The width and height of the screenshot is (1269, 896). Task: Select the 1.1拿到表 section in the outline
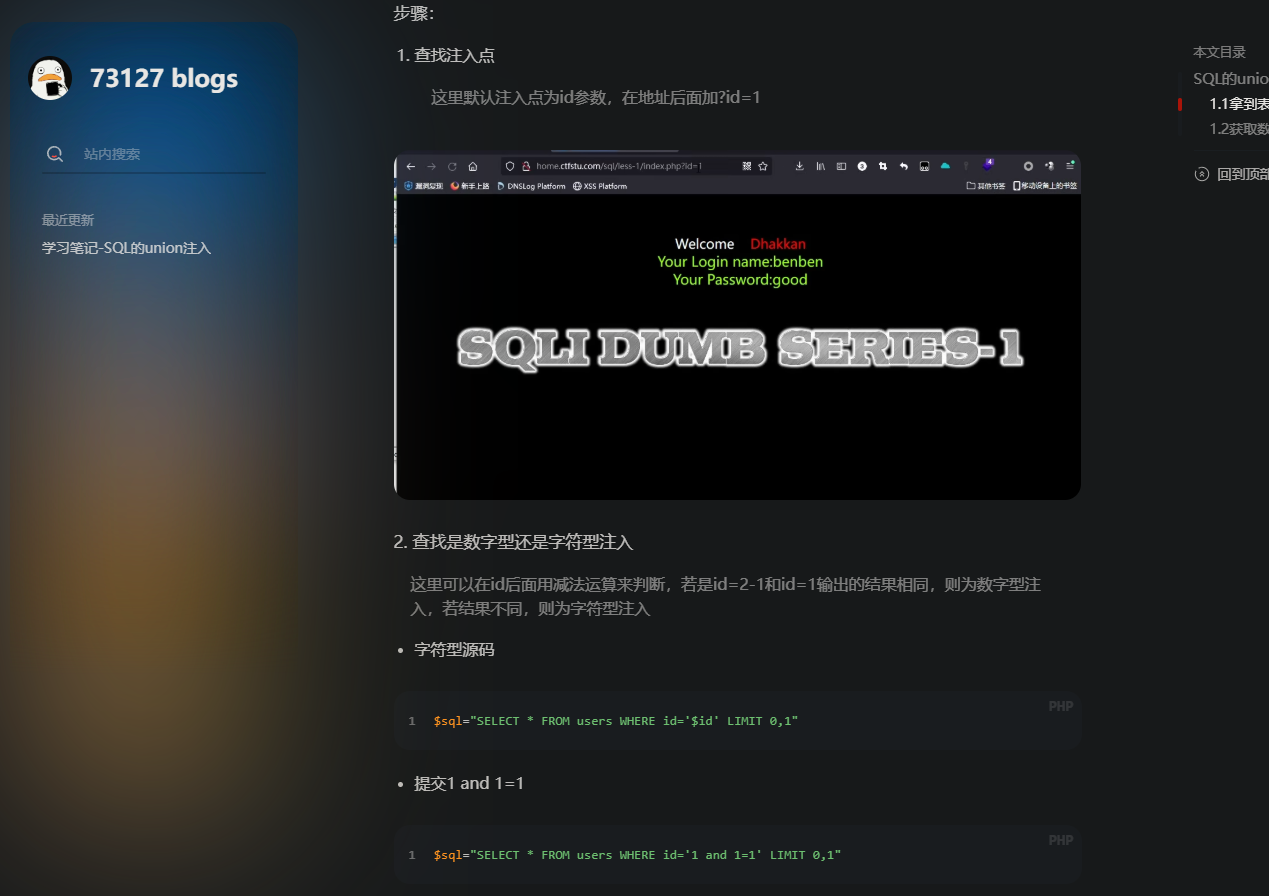coord(1233,103)
